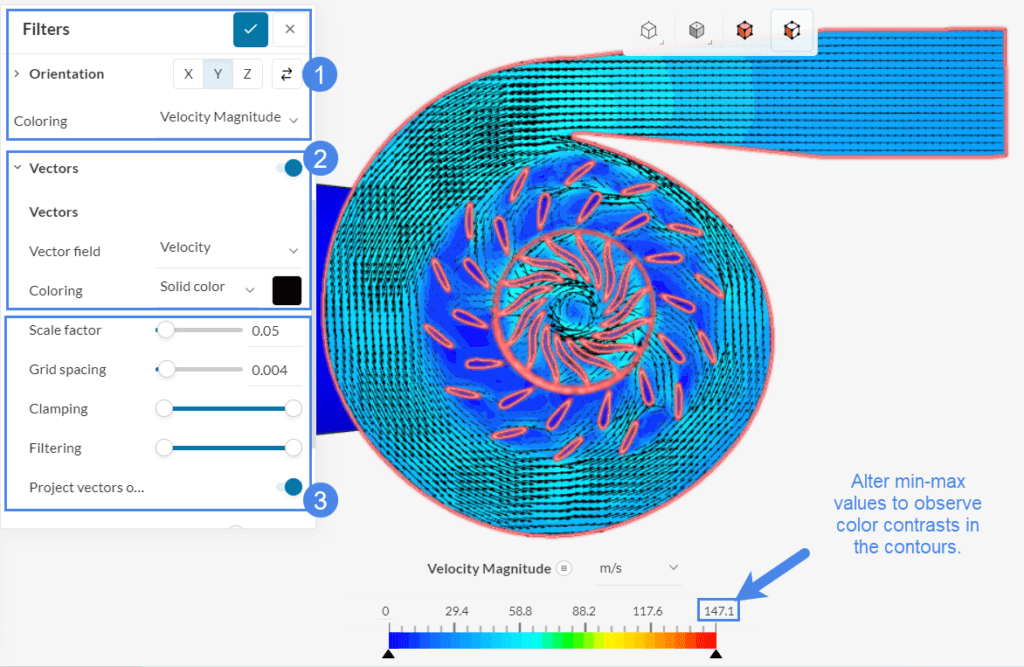The image size is (1024, 667).
Task: Apply filters with the blue checkmark icon
Action: pos(250,29)
